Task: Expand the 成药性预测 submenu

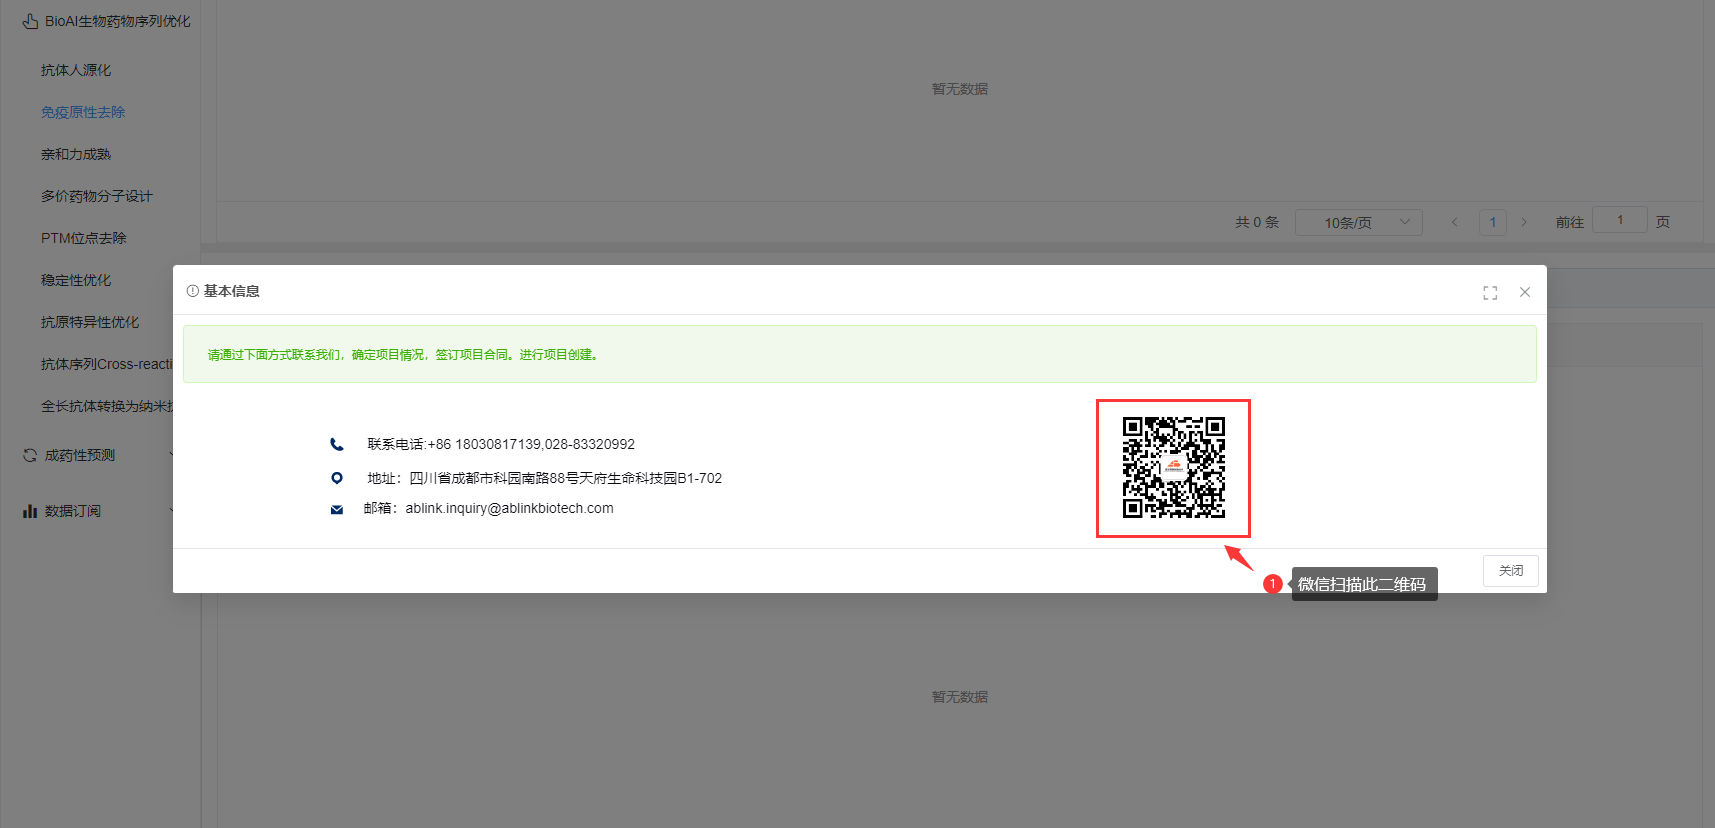Action: (x=80, y=455)
